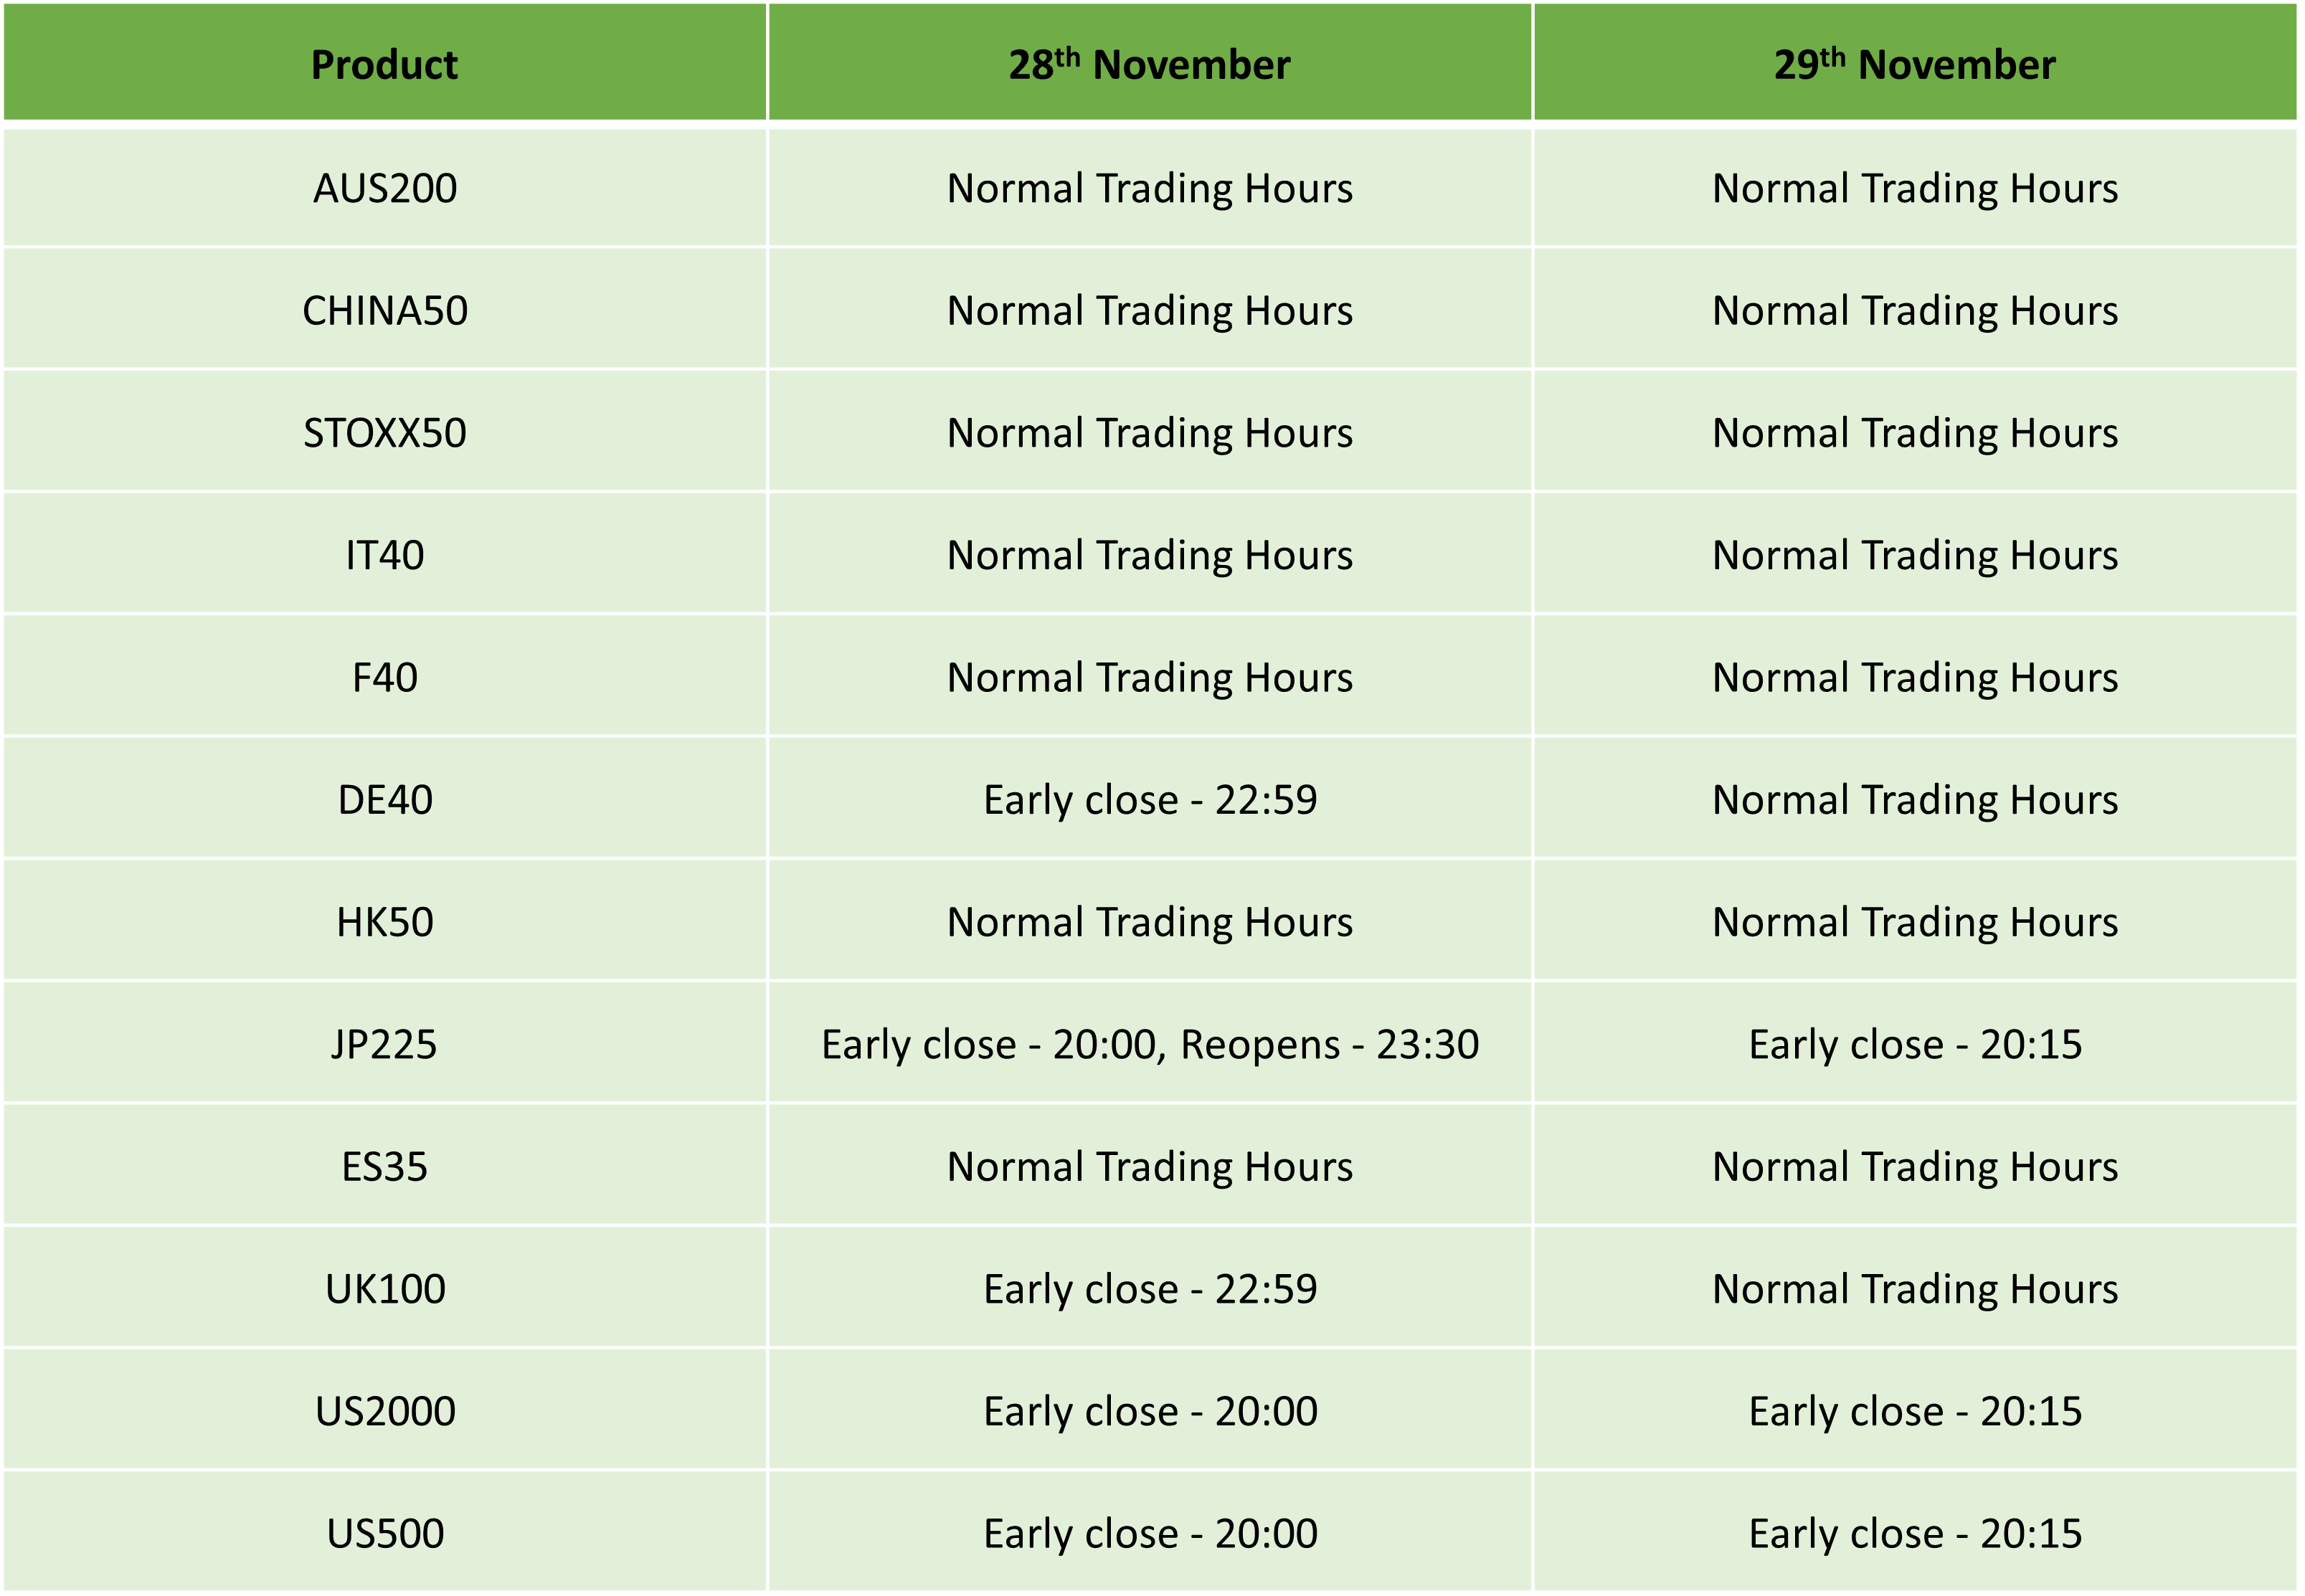Click the STOXX50 product cell
Screen dimensions: 2305x1596
385,432
